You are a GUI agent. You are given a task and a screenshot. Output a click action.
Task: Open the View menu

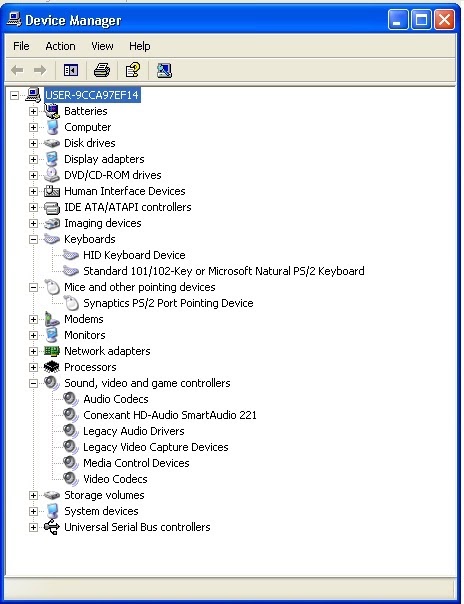102,46
